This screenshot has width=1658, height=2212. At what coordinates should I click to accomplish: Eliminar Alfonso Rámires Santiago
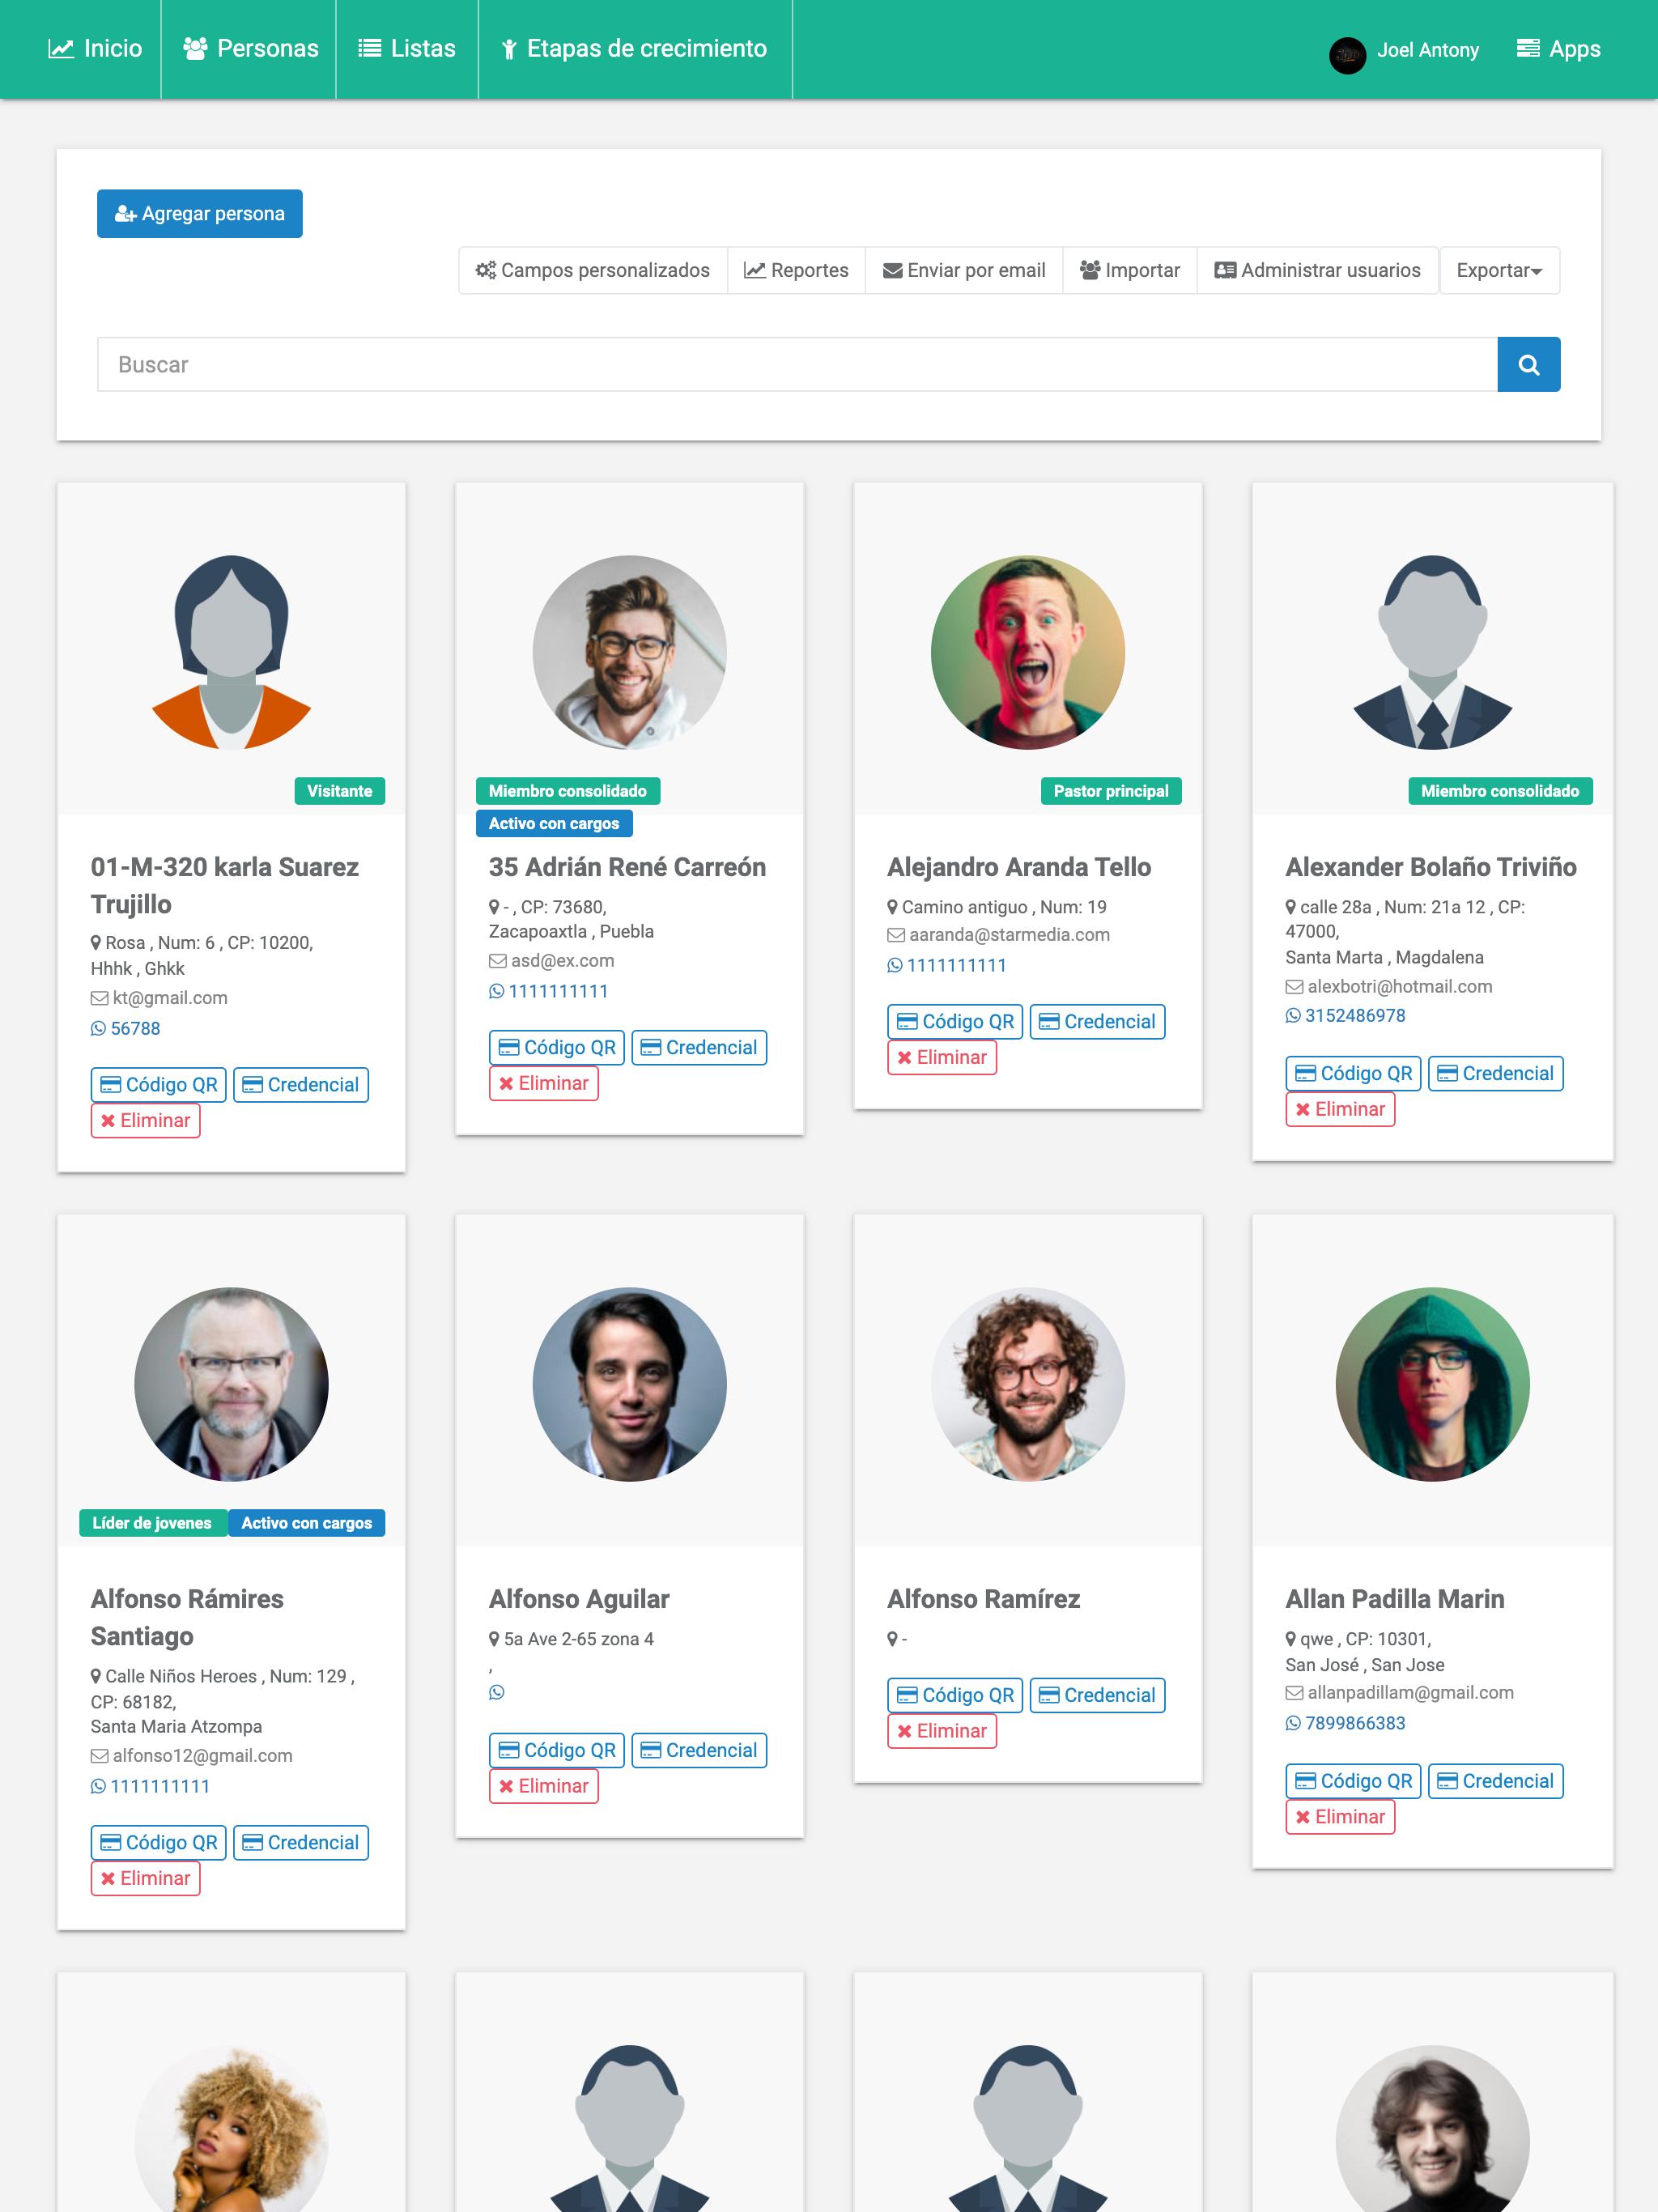tap(146, 1878)
